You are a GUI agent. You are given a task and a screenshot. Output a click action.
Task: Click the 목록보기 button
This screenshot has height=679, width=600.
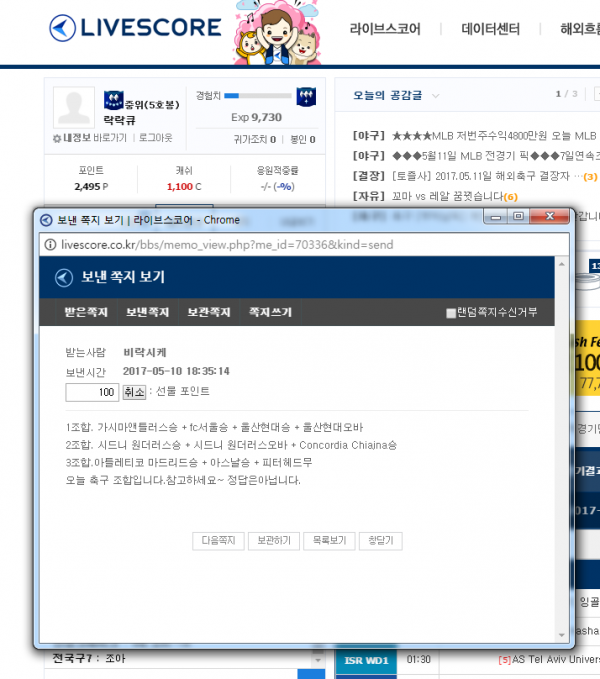pos(329,541)
